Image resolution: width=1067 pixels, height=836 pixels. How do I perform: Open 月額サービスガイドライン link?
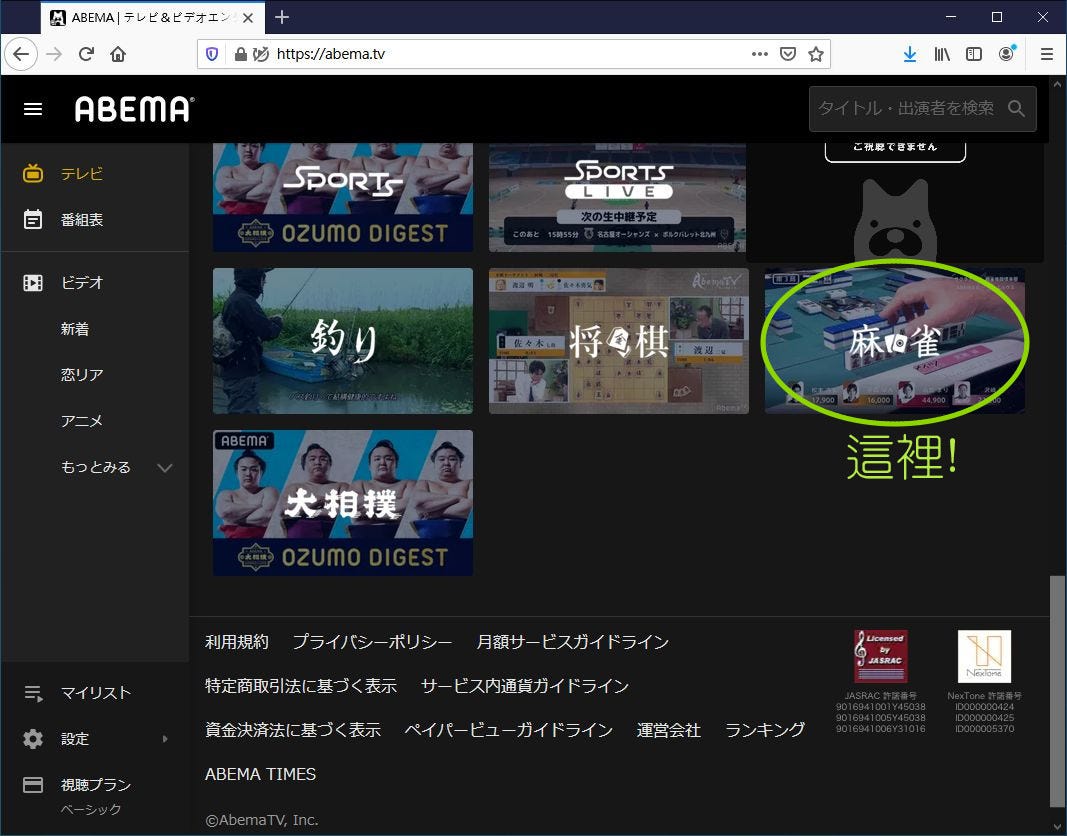click(573, 642)
